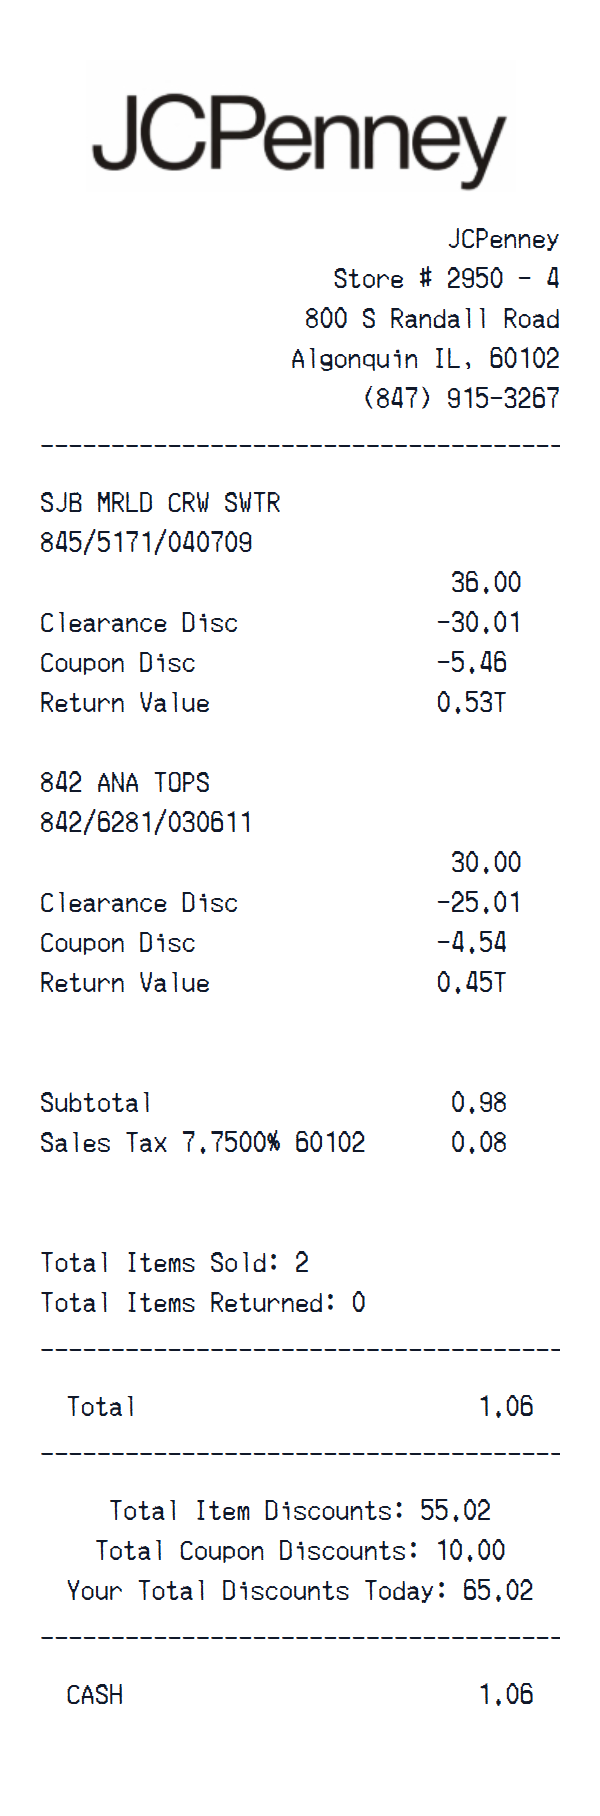Click the Total amount 1.06

click(x=506, y=1406)
